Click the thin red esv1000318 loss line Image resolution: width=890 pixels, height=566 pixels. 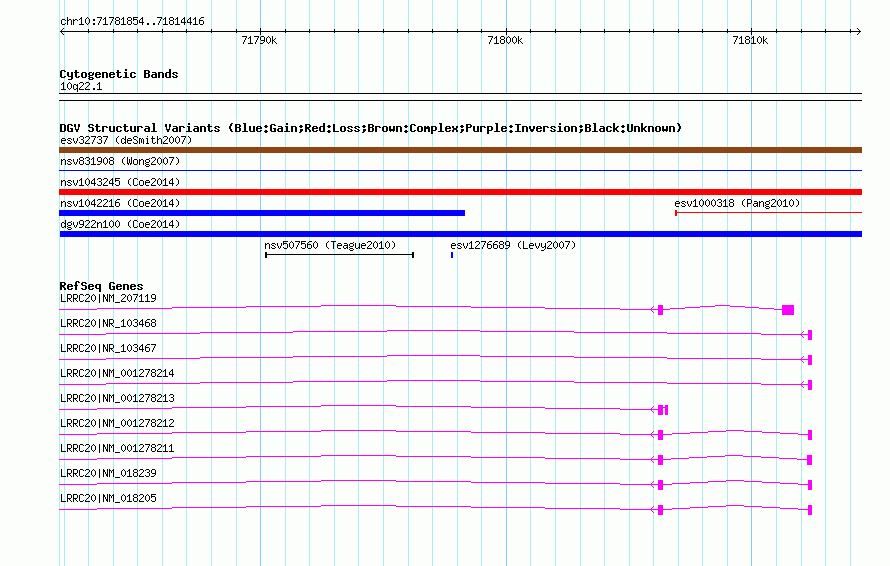coord(769,213)
